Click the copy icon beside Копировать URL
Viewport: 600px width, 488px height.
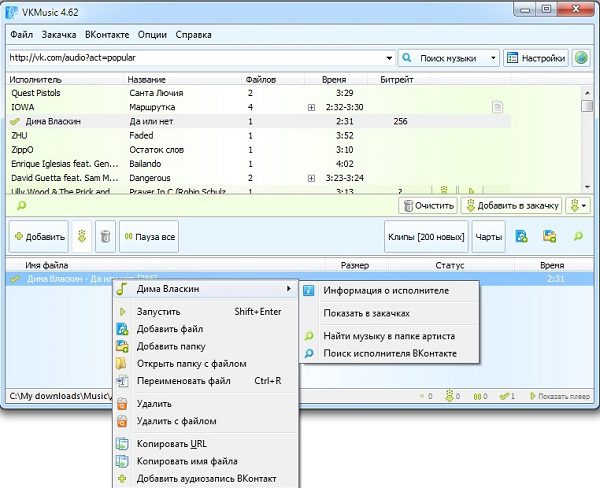pos(122,444)
